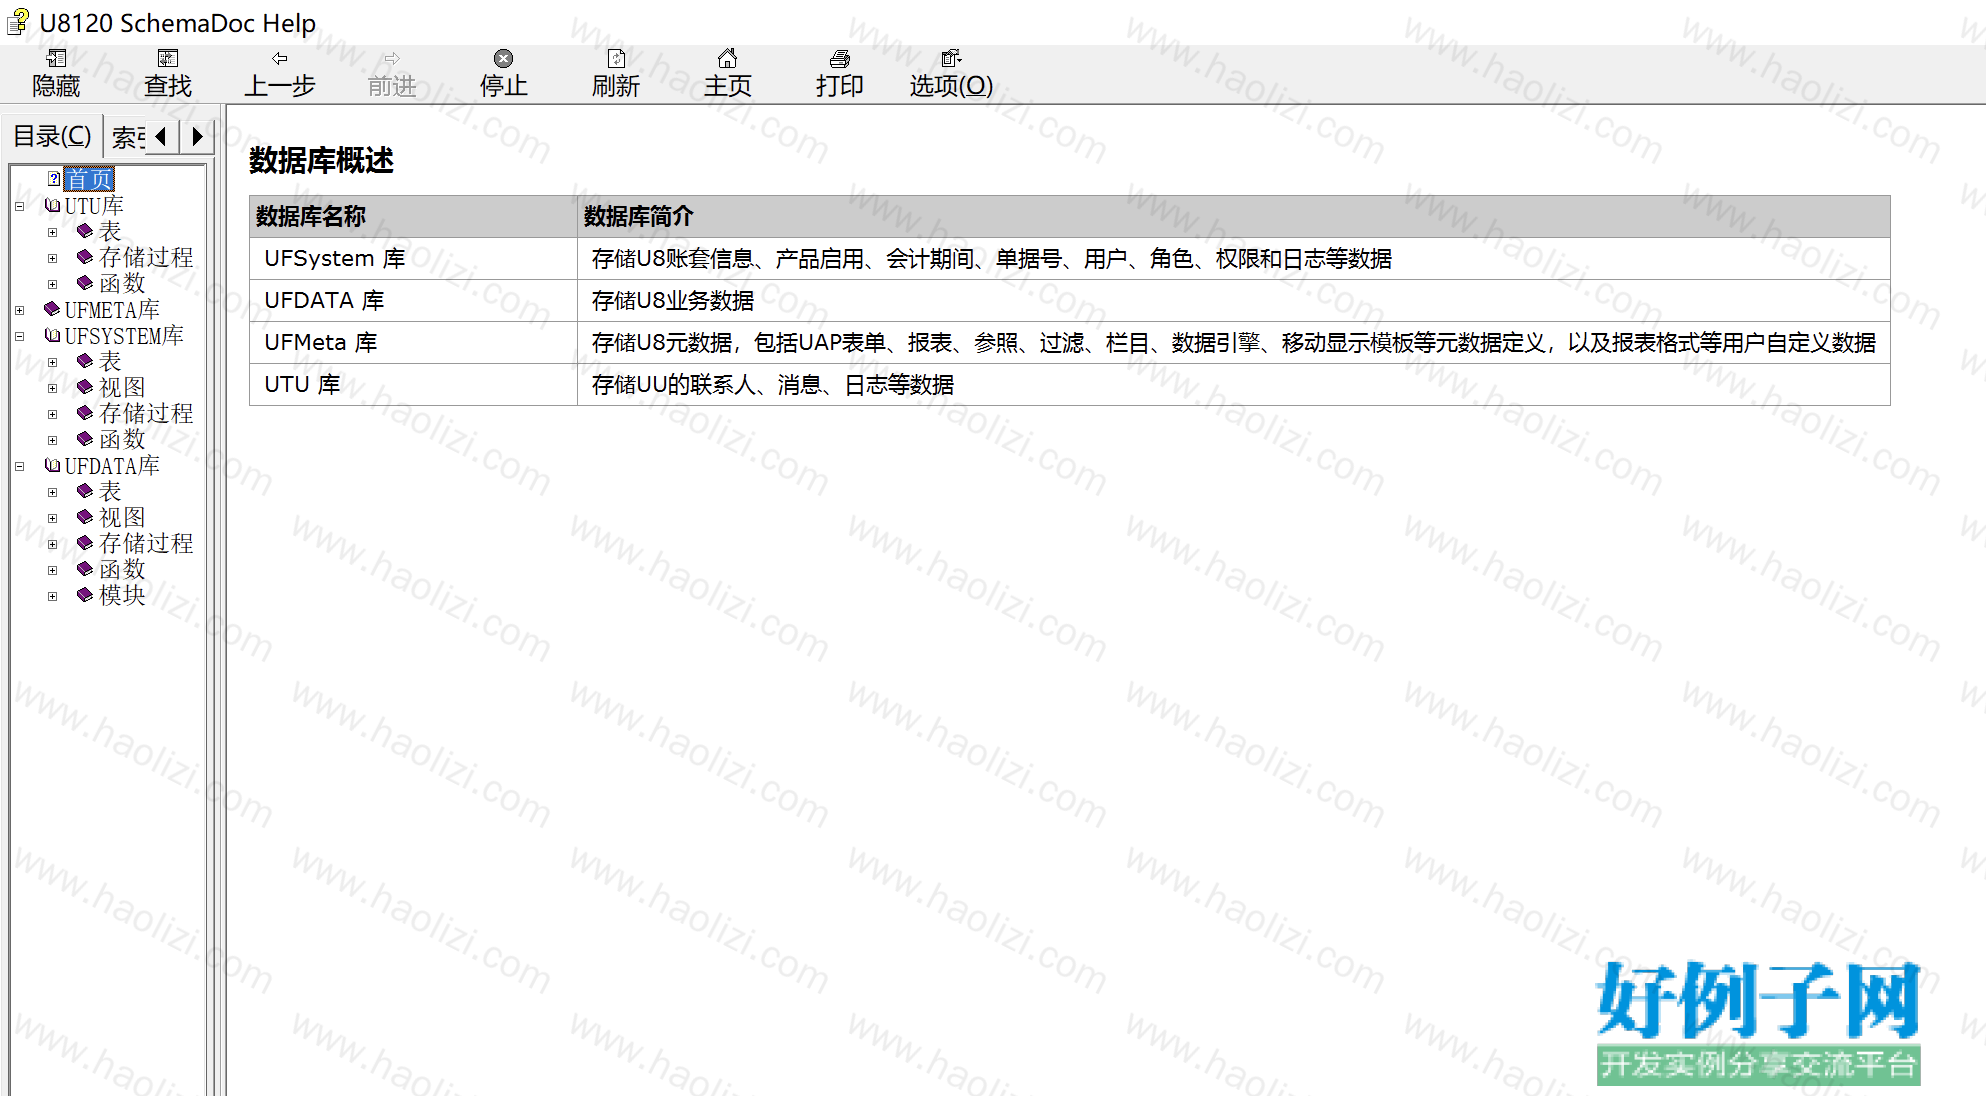Click the UFDATA 库 table cell
This screenshot has width=1986, height=1096.
pos(413,300)
